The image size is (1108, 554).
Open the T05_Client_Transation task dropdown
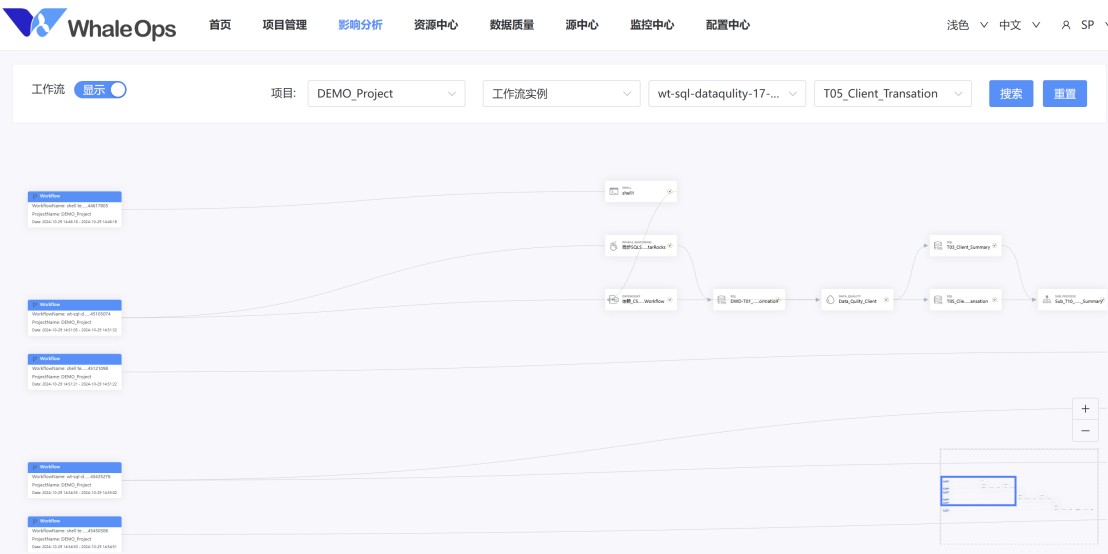(x=892, y=93)
